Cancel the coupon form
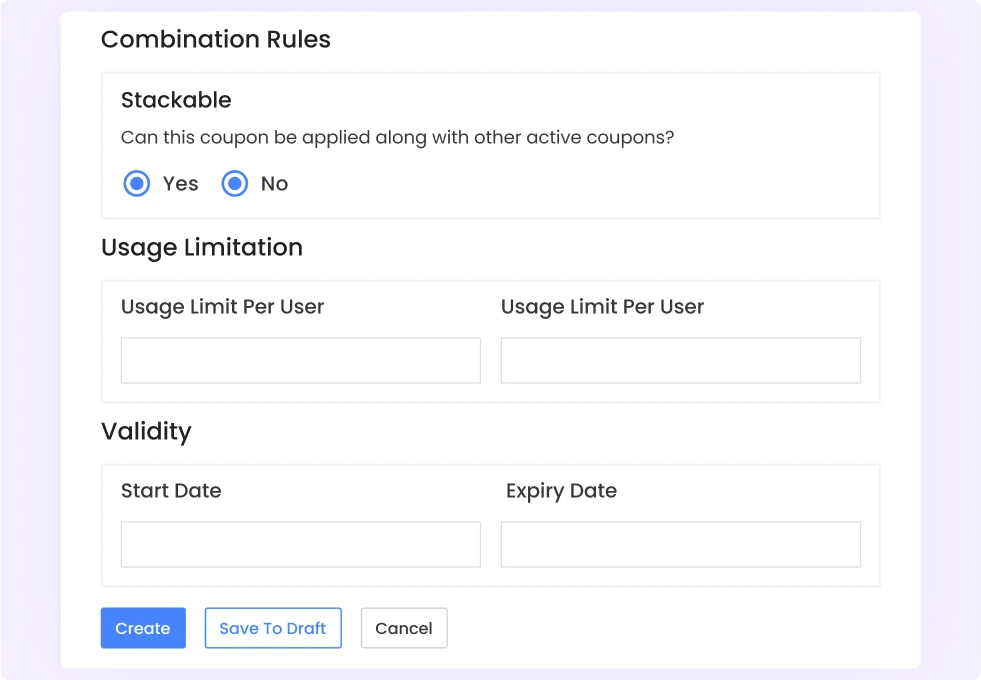Image resolution: width=981 pixels, height=680 pixels. tap(404, 628)
